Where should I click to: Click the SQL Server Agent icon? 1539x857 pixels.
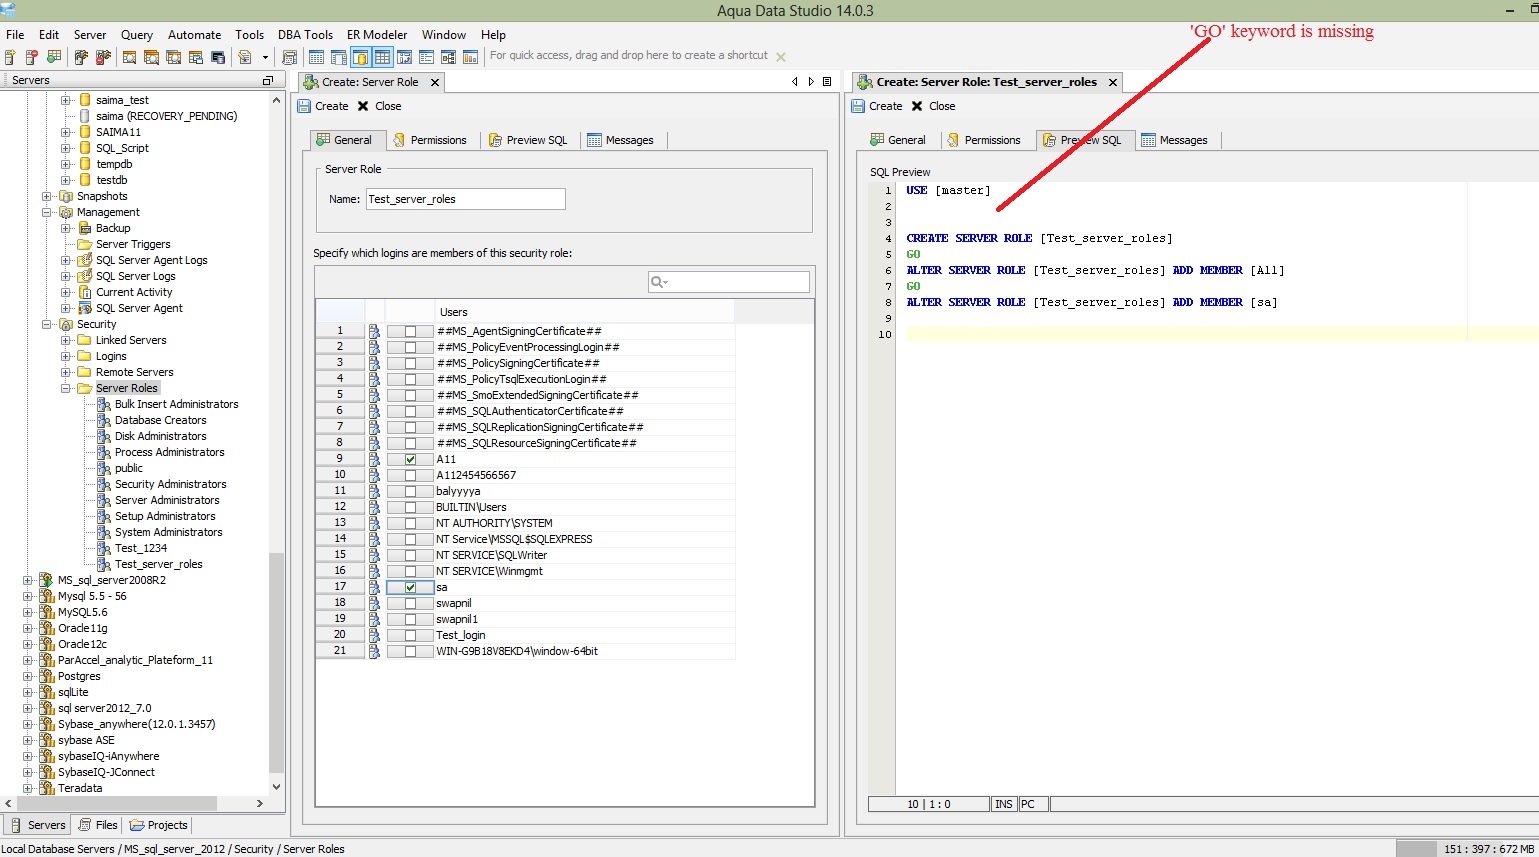(85, 308)
